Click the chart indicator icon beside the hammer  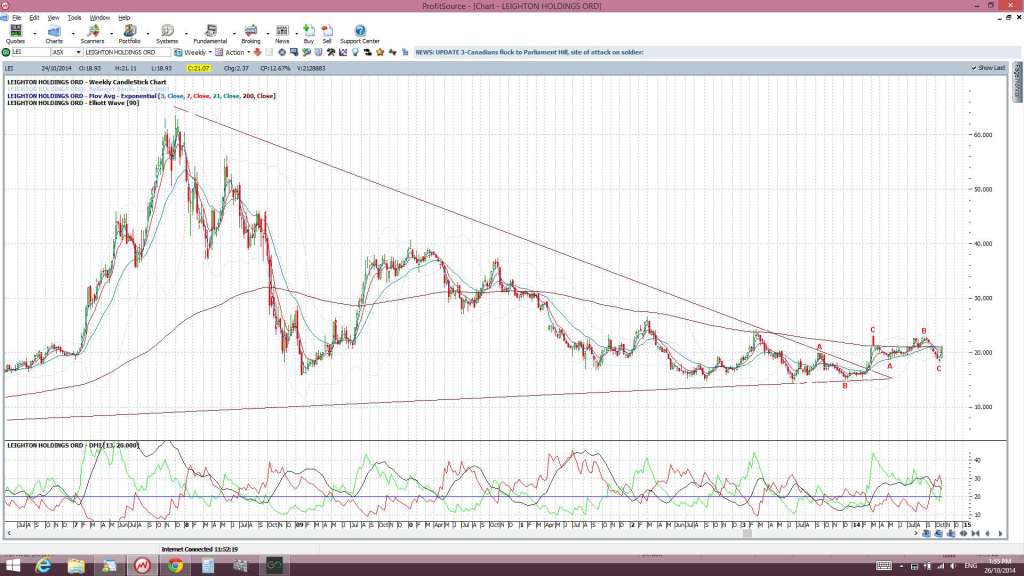coord(343,52)
